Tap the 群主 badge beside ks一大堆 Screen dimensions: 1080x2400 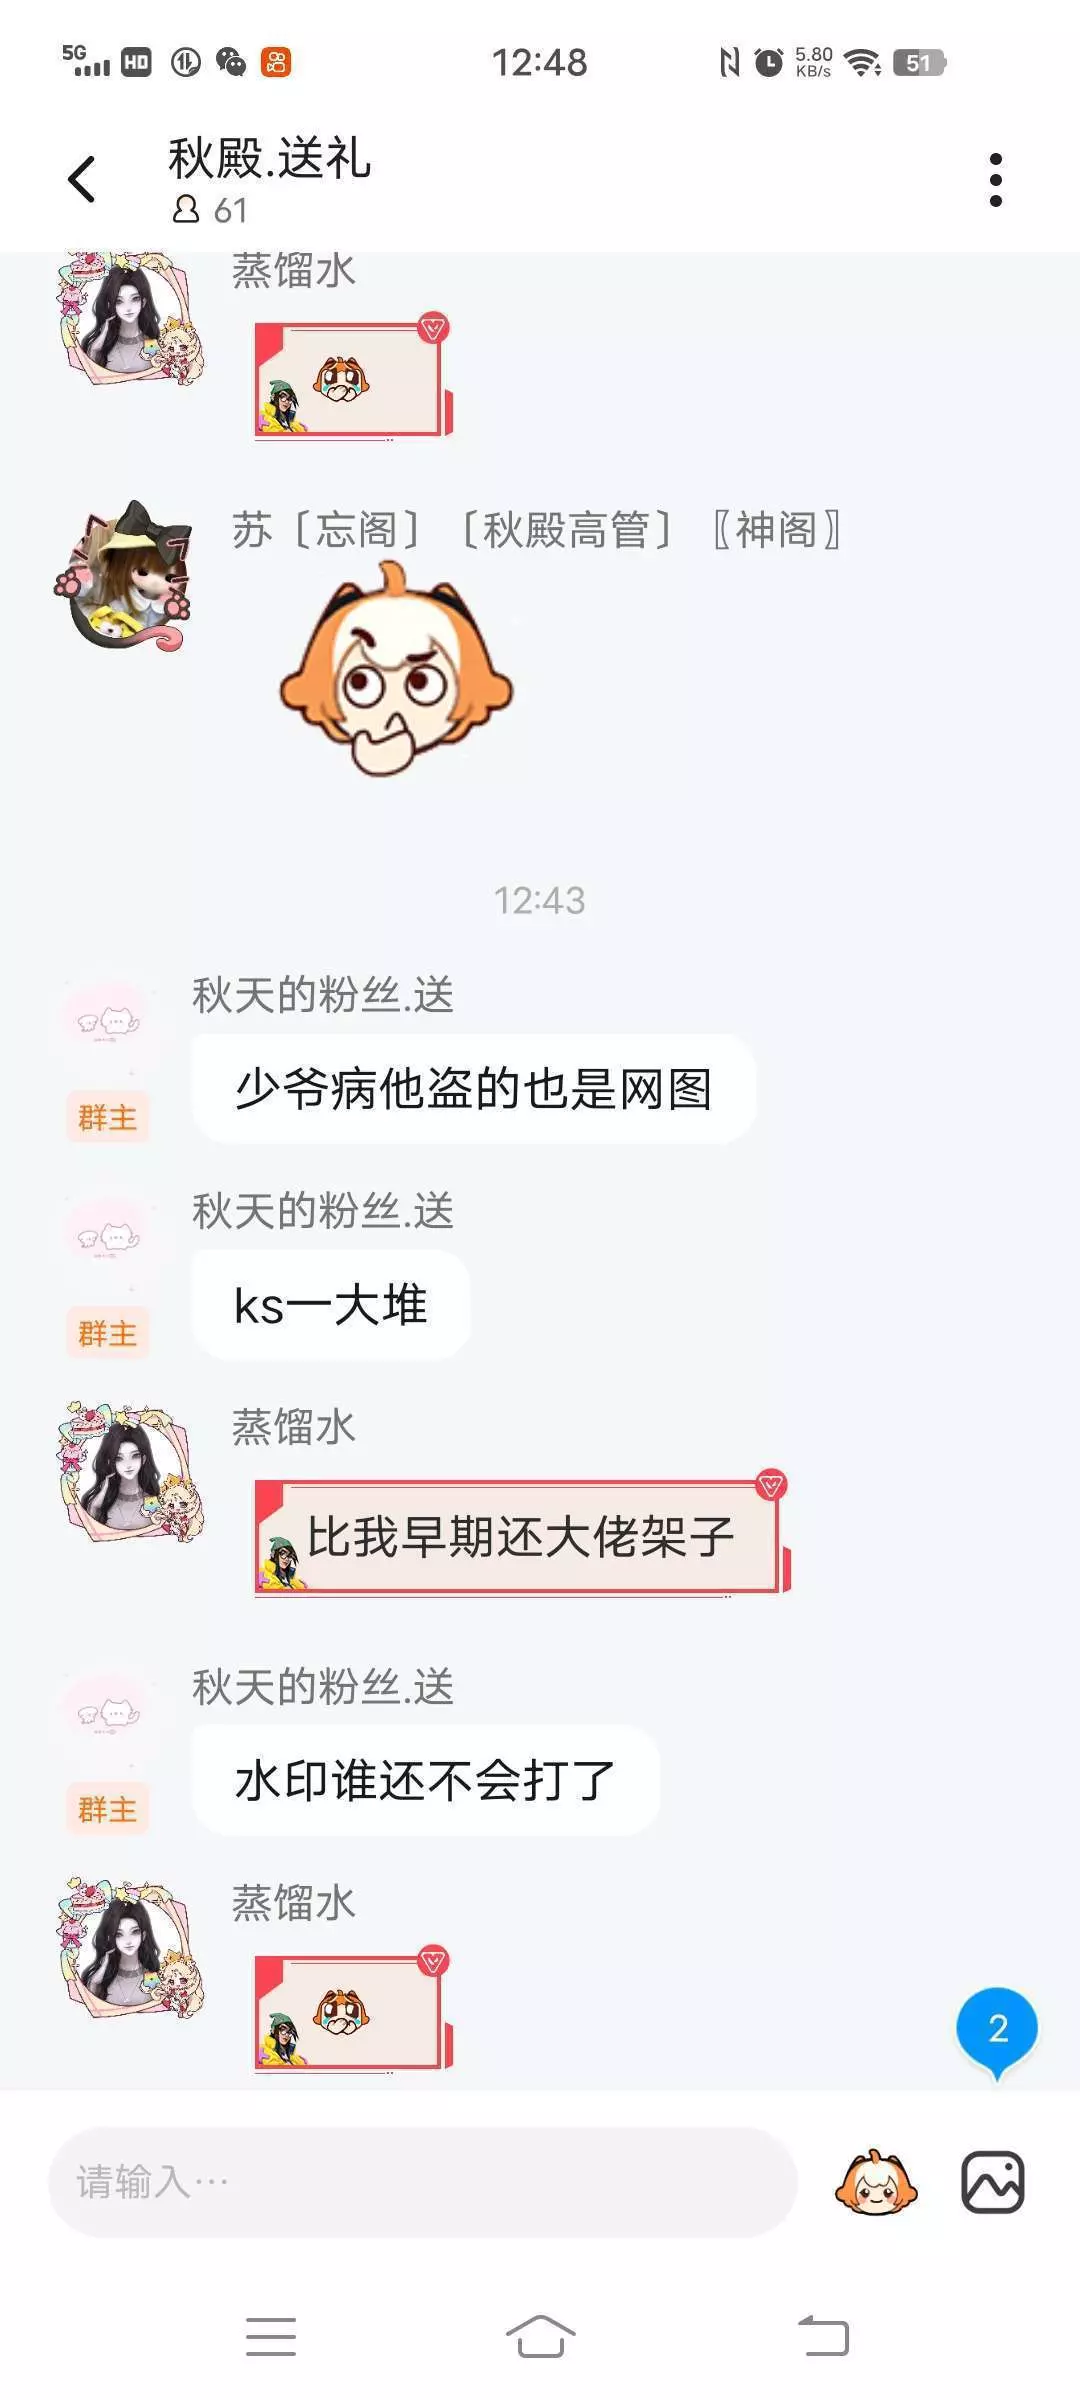pos(107,1333)
